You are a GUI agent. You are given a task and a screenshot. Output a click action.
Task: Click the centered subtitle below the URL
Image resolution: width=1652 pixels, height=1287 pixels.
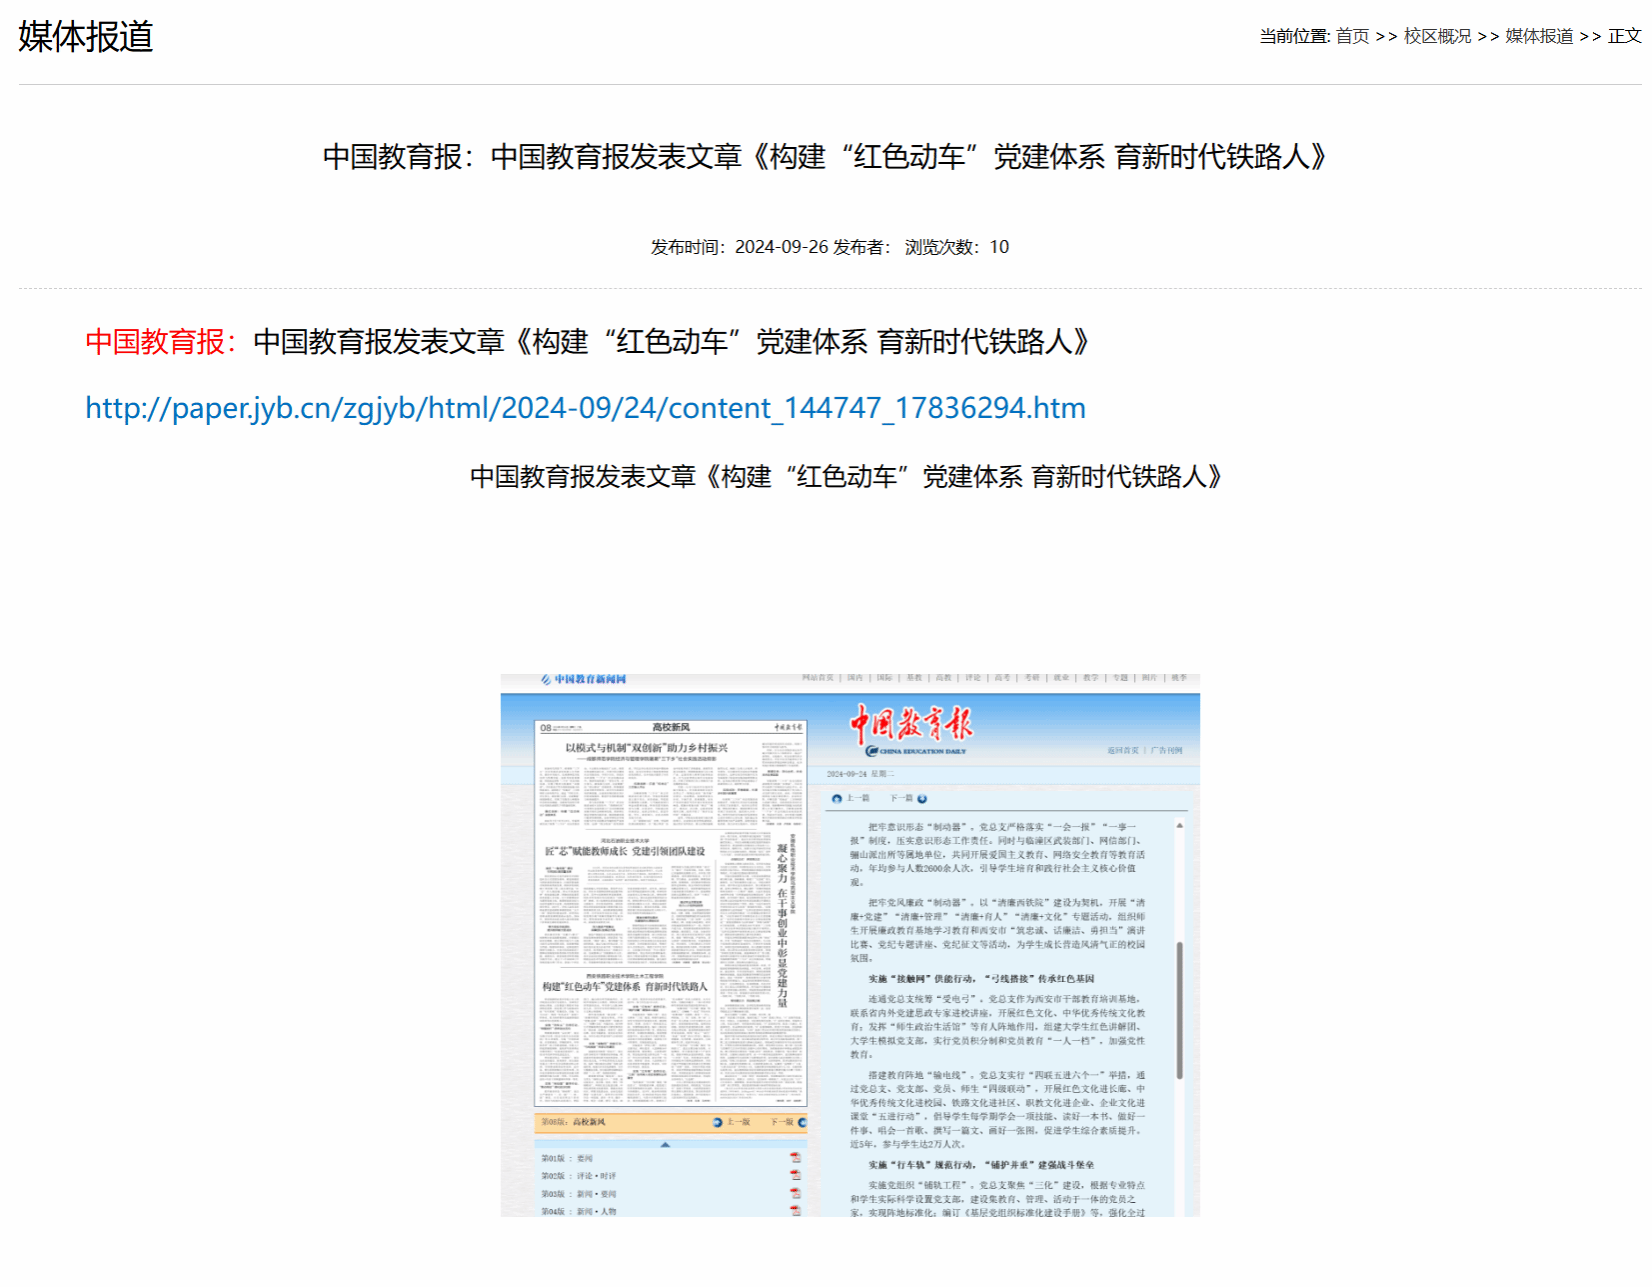[x=846, y=477]
